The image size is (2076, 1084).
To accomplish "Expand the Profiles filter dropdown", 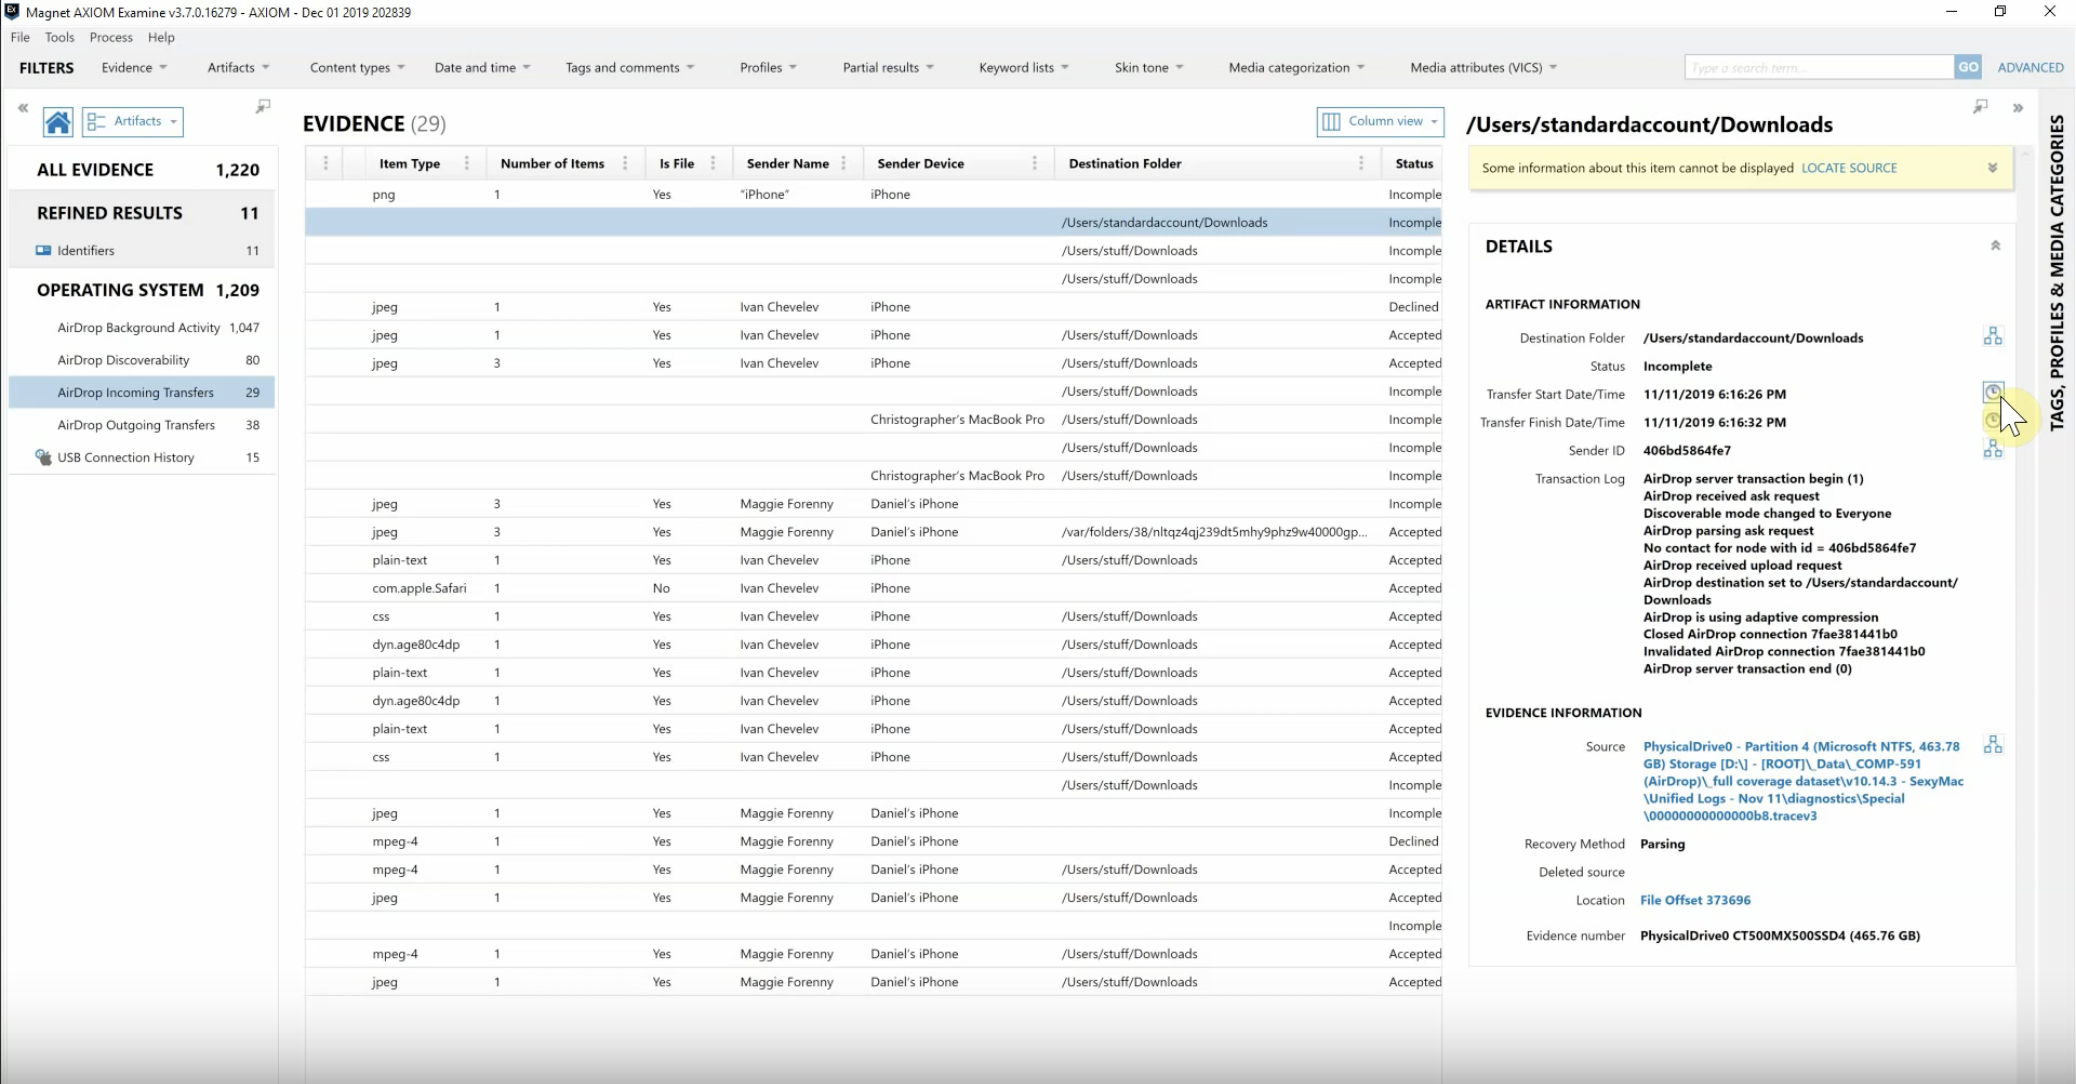I will point(768,67).
